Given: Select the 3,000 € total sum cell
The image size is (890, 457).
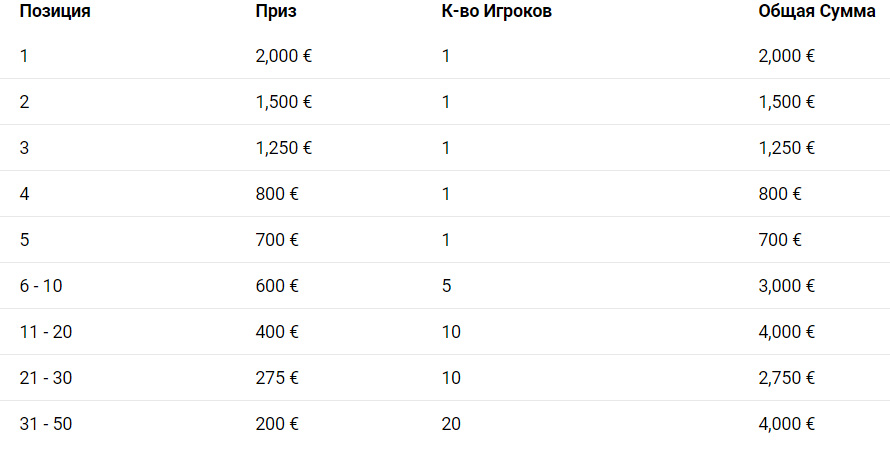Looking at the screenshot, I should [787, 286].
